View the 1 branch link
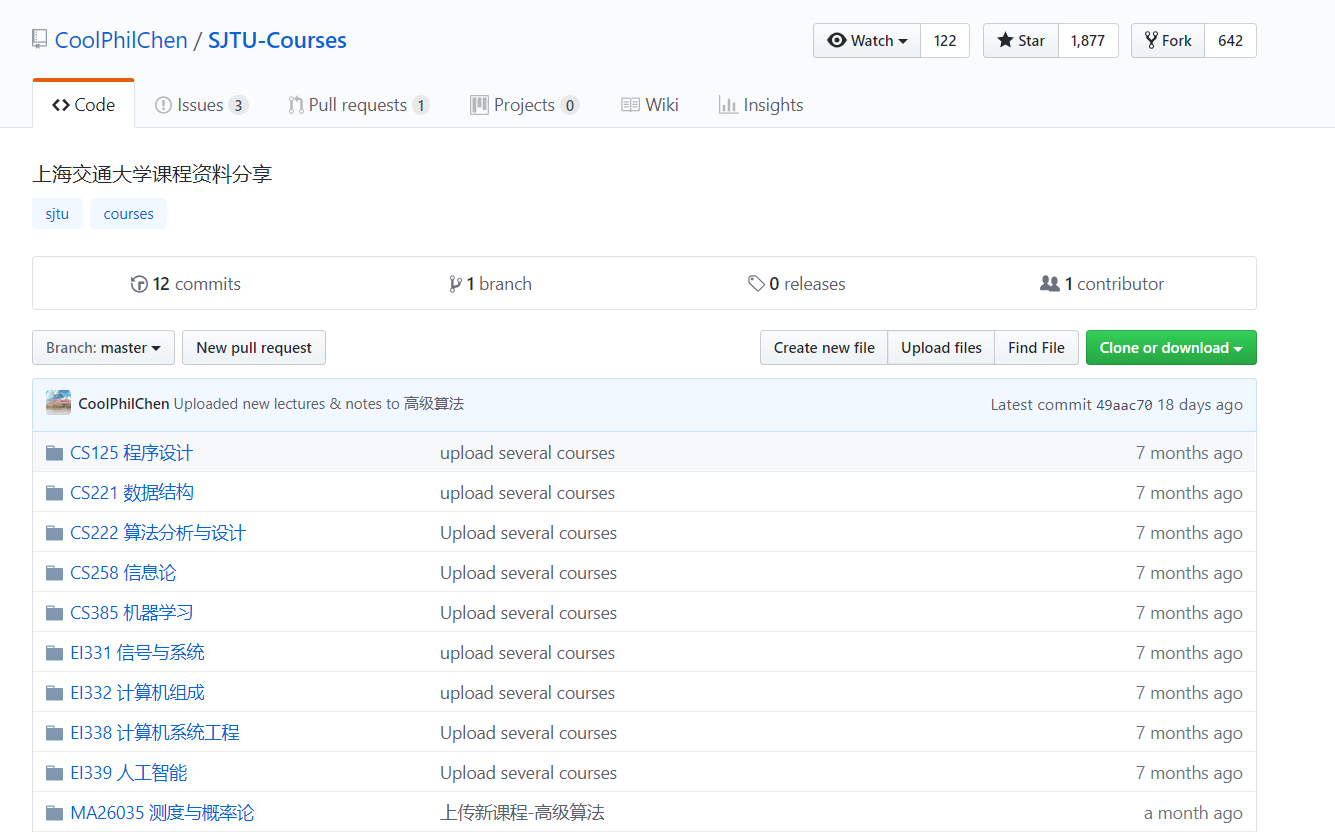 coord(490,284)
